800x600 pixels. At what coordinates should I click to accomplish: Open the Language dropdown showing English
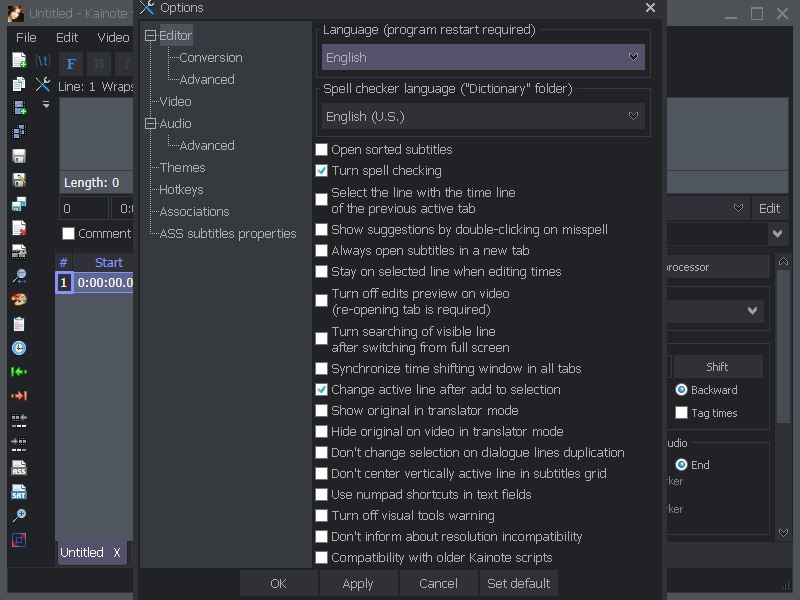click(x=484, y=58)
